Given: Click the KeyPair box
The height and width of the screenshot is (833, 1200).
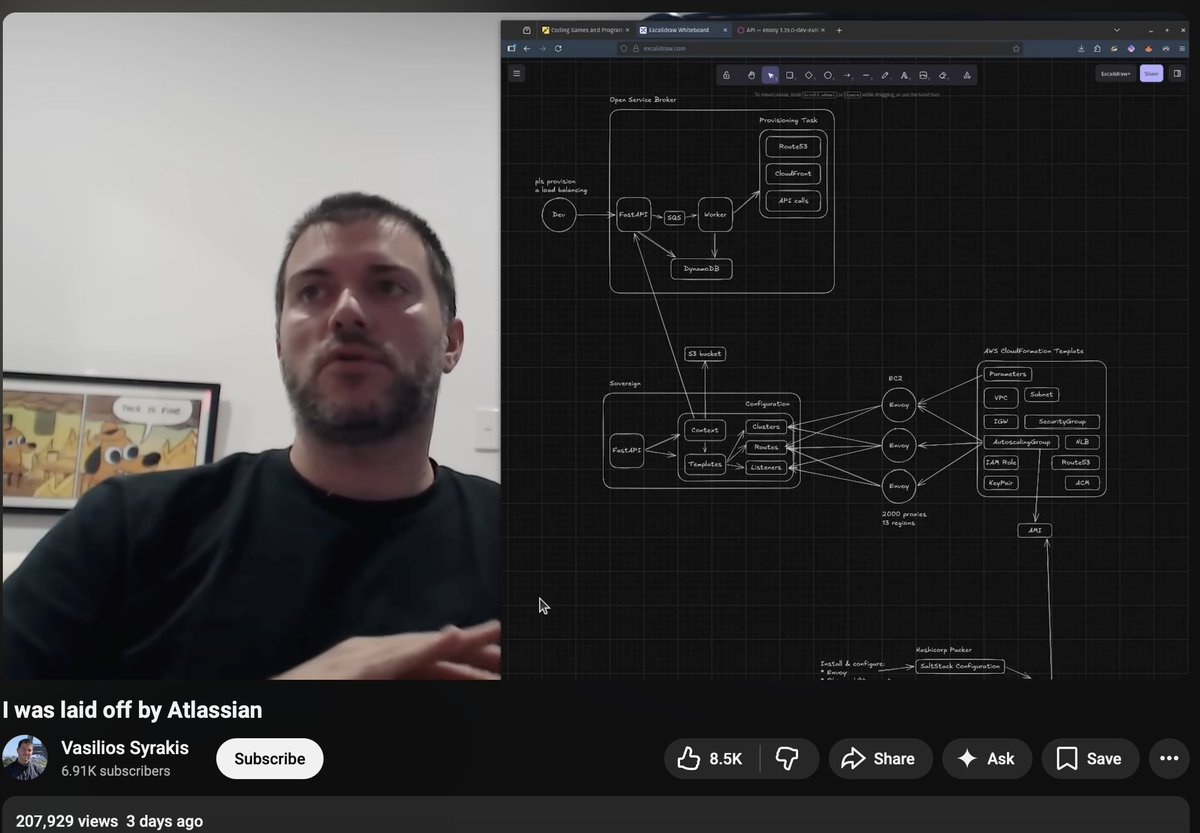Looking at the screenshot, I should 1000,482.
